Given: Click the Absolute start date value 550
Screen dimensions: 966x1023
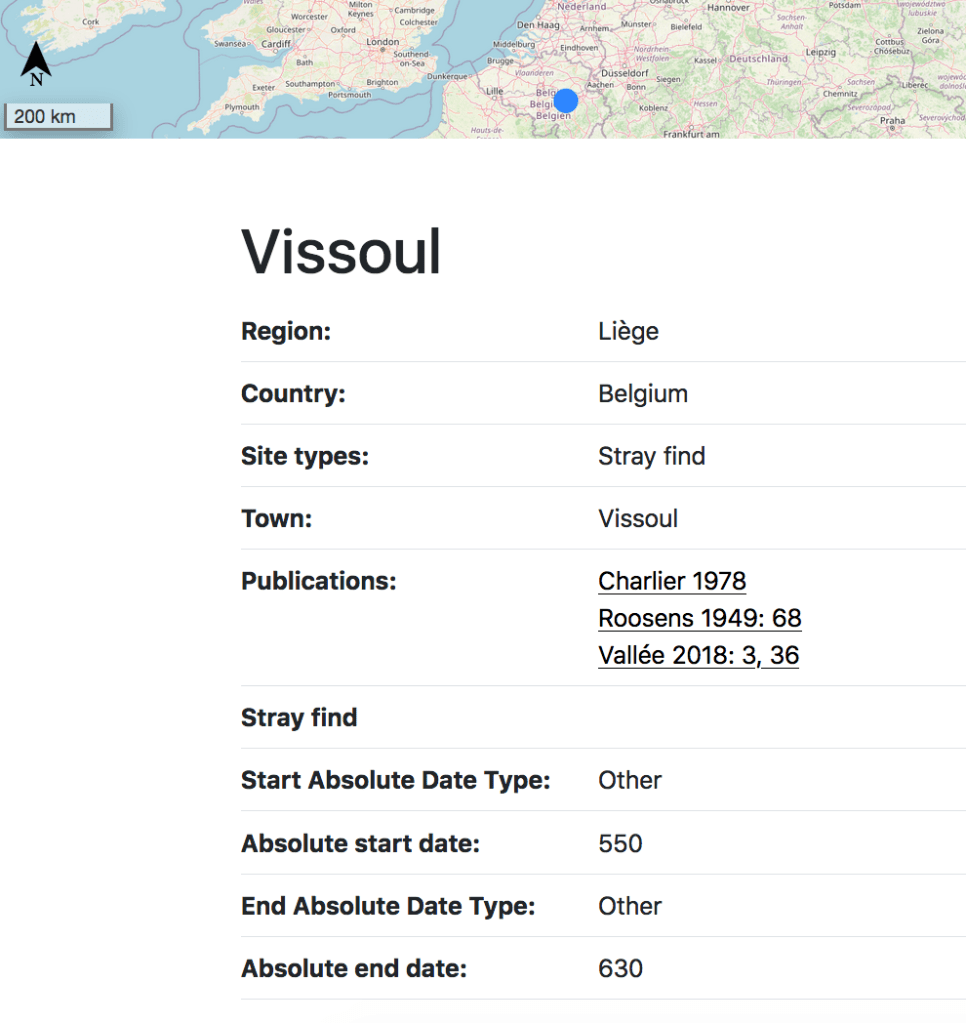Looking at the screenshot, I should 620,843.
